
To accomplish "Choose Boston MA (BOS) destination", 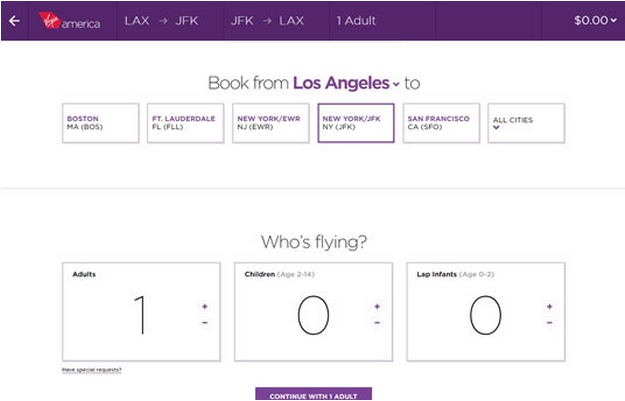I will [x=101, y=123].
